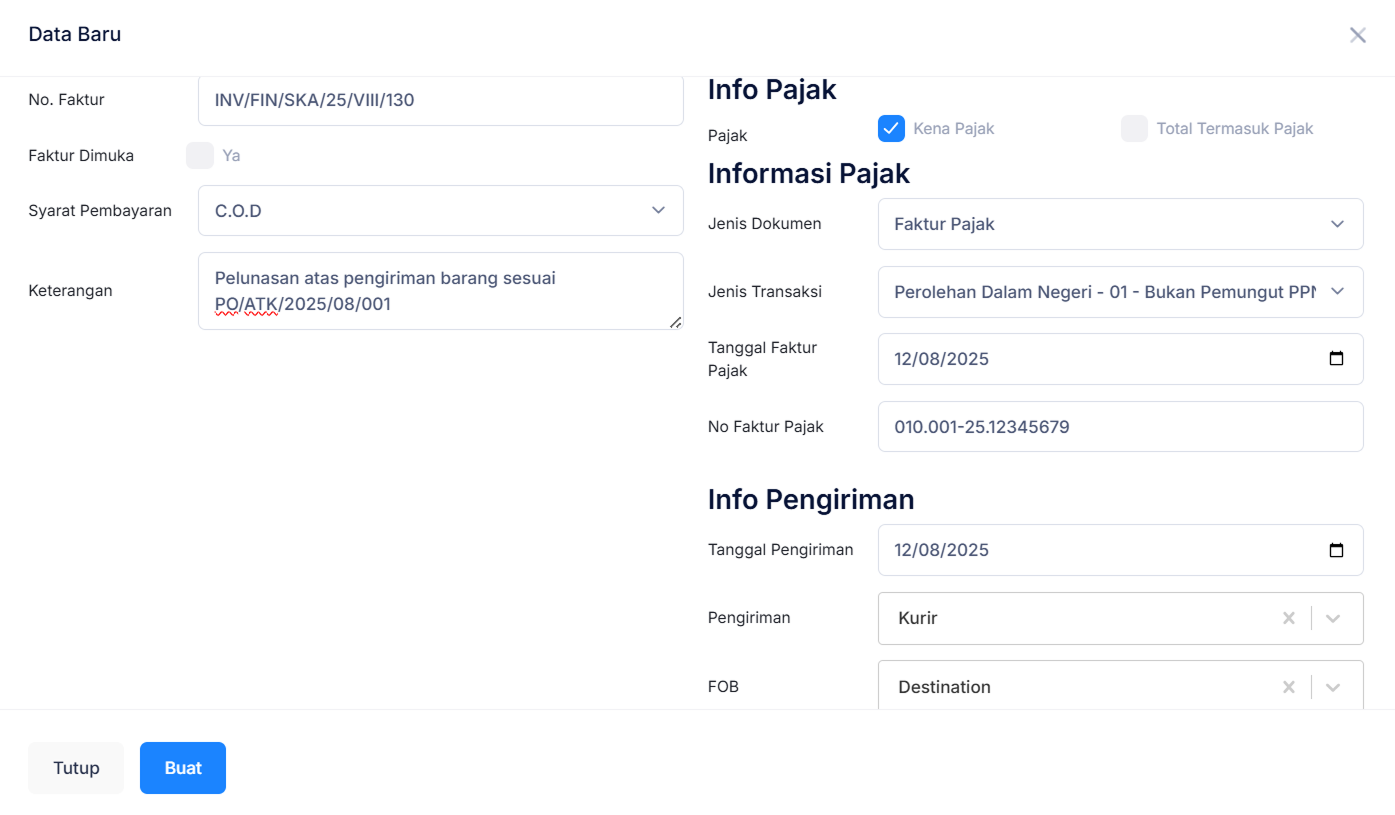Close the Data Baru dialog
Viewport: 1395px width, 815px height.
point(1357,35)
